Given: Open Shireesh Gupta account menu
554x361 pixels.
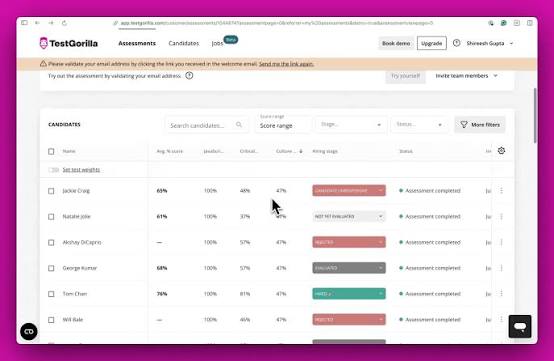Looking at the screenshot, I should click(x=489, y=43).
